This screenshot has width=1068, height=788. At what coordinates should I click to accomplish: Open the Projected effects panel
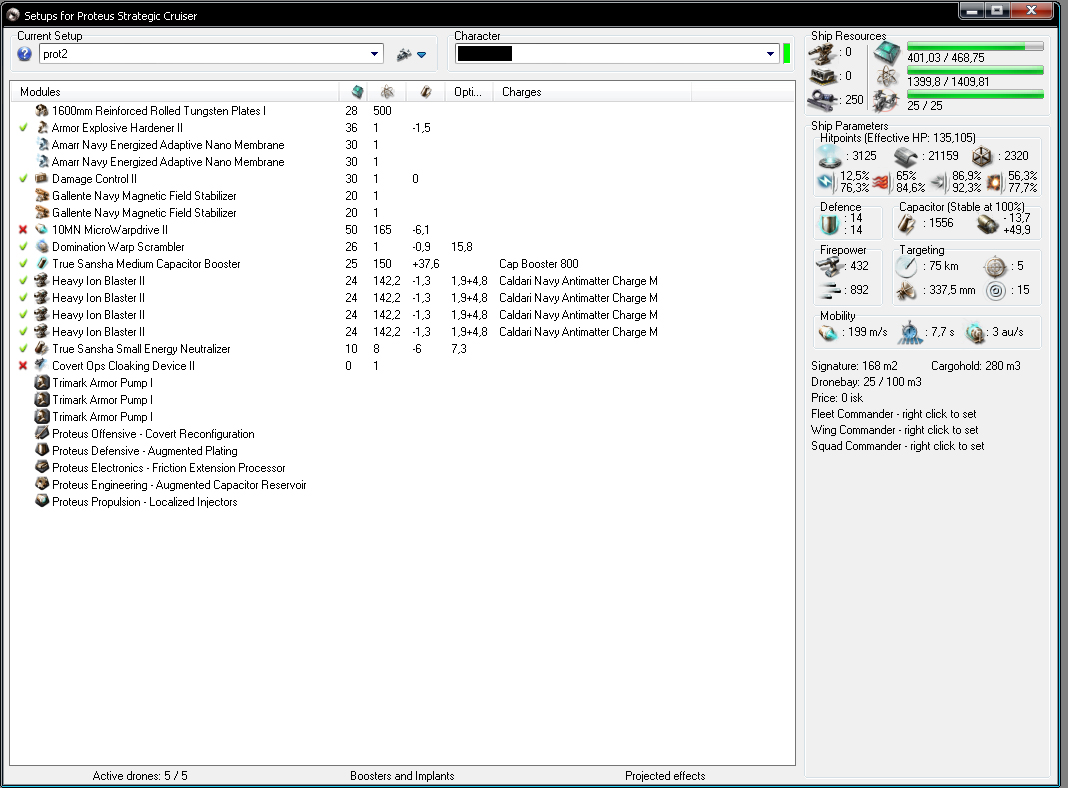665,776
